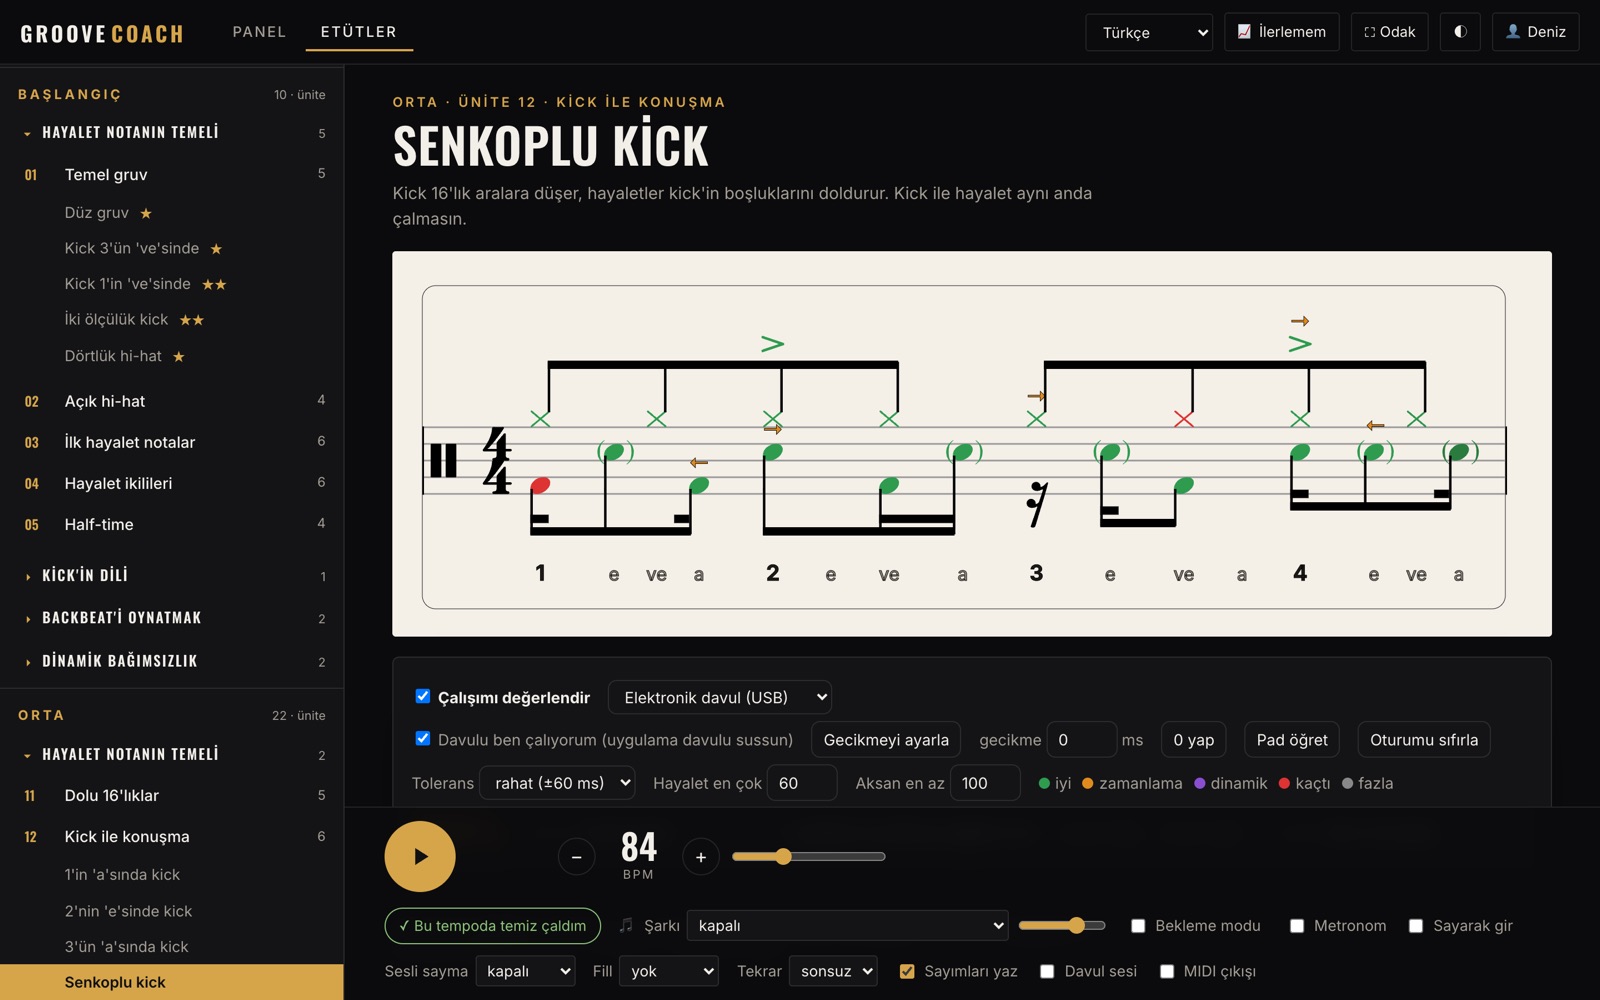Open the Tolerans rahat dropdown

pyautogui.click(x=557, y=783)
